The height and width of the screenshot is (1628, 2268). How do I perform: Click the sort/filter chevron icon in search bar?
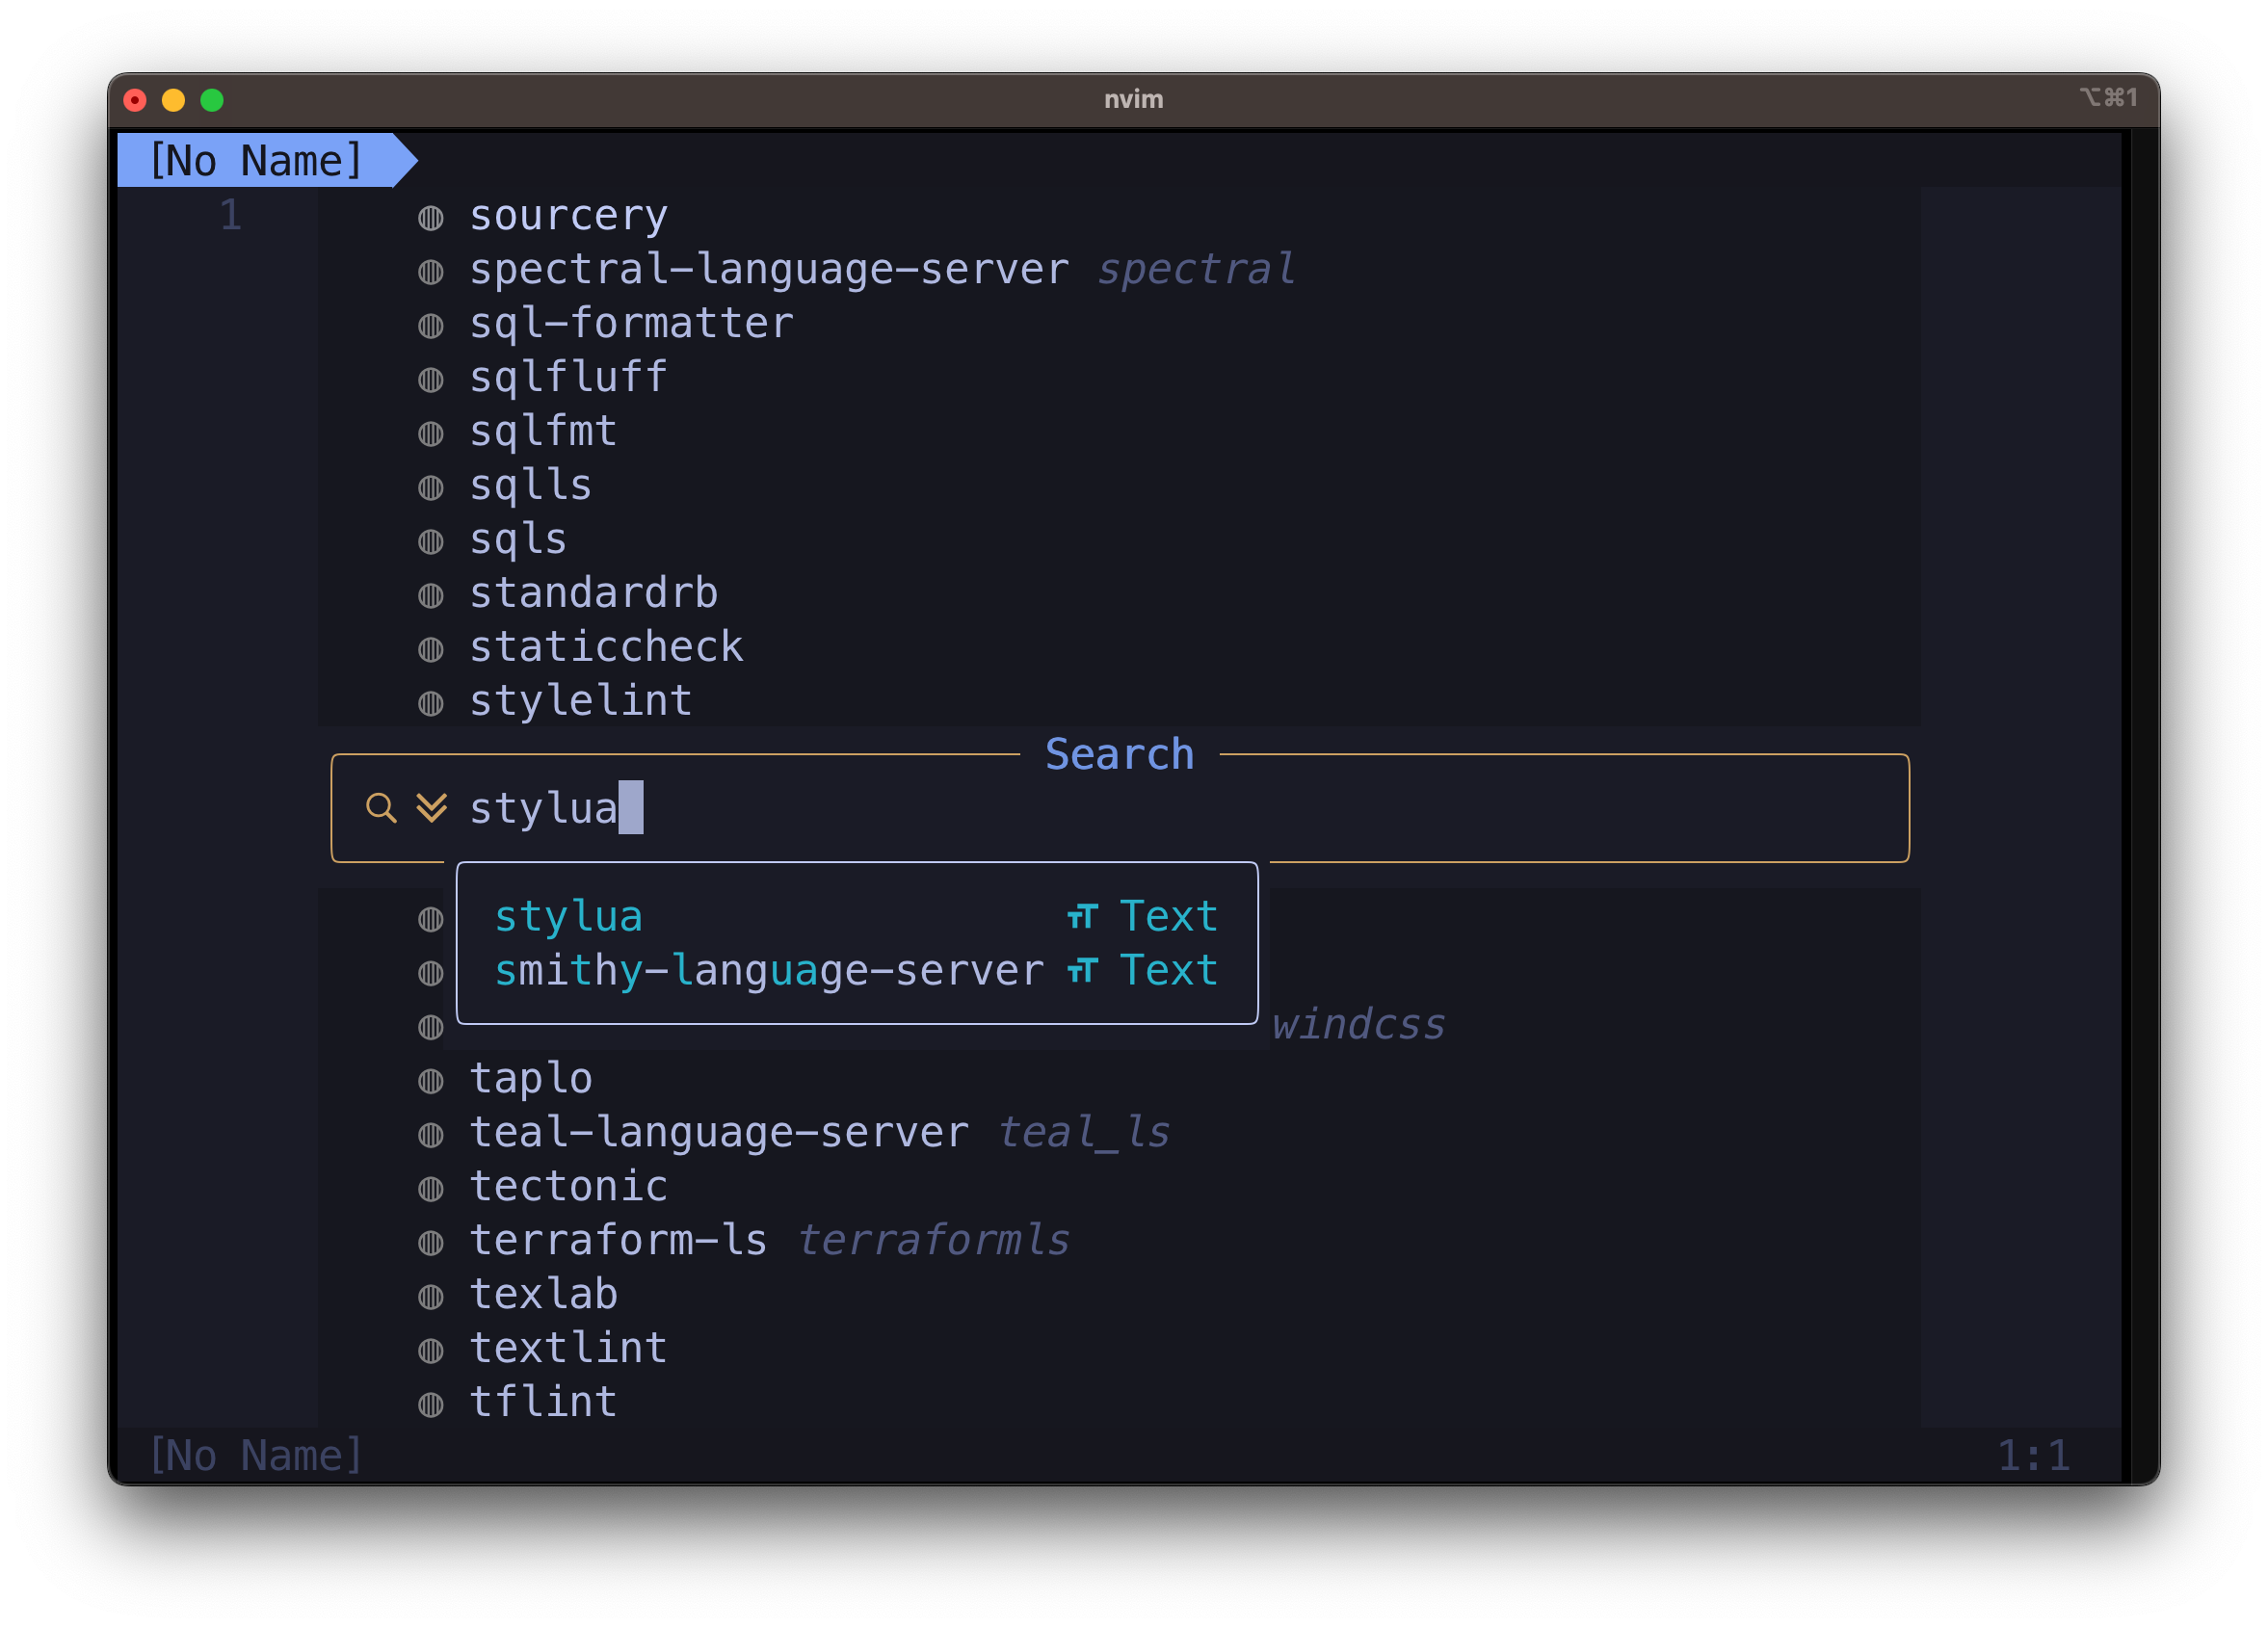[428, 808]
